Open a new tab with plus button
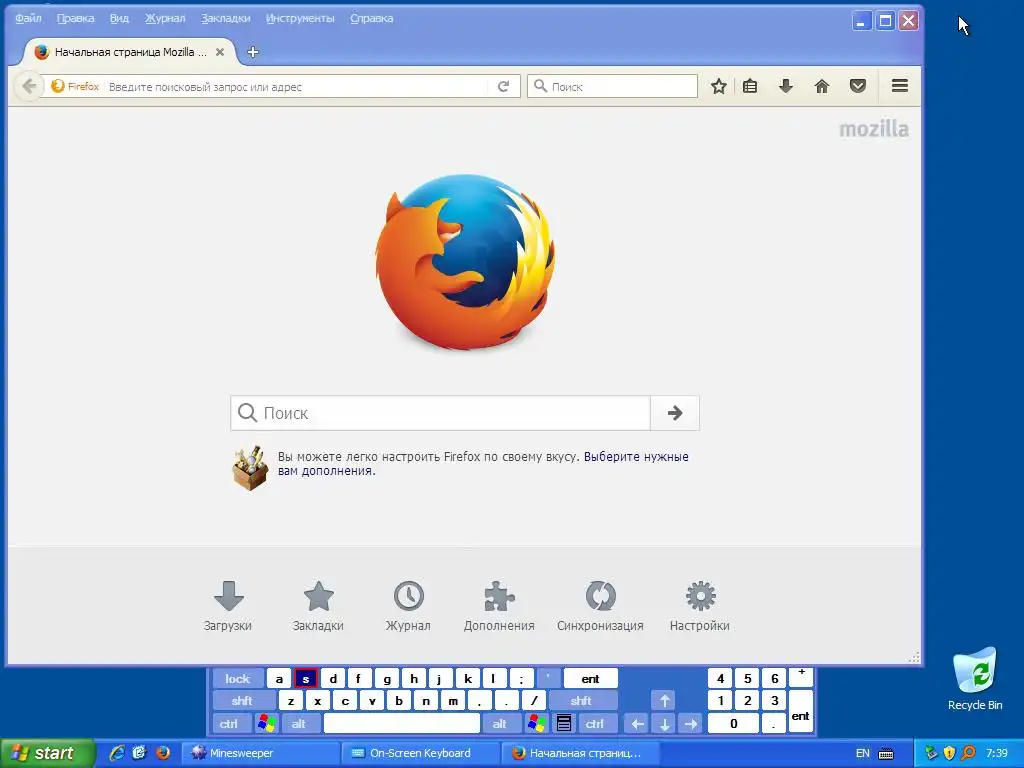 click(253, 52)
